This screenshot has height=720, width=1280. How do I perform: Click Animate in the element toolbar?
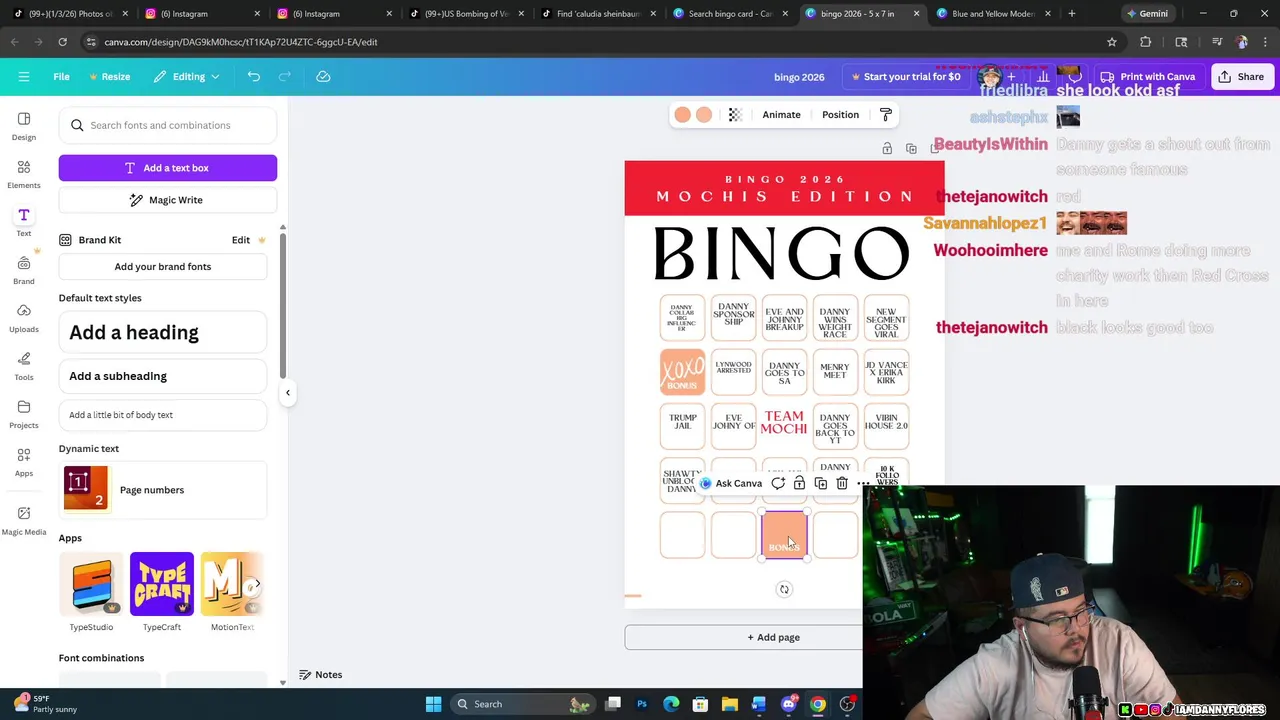click(x=781, y=115)
